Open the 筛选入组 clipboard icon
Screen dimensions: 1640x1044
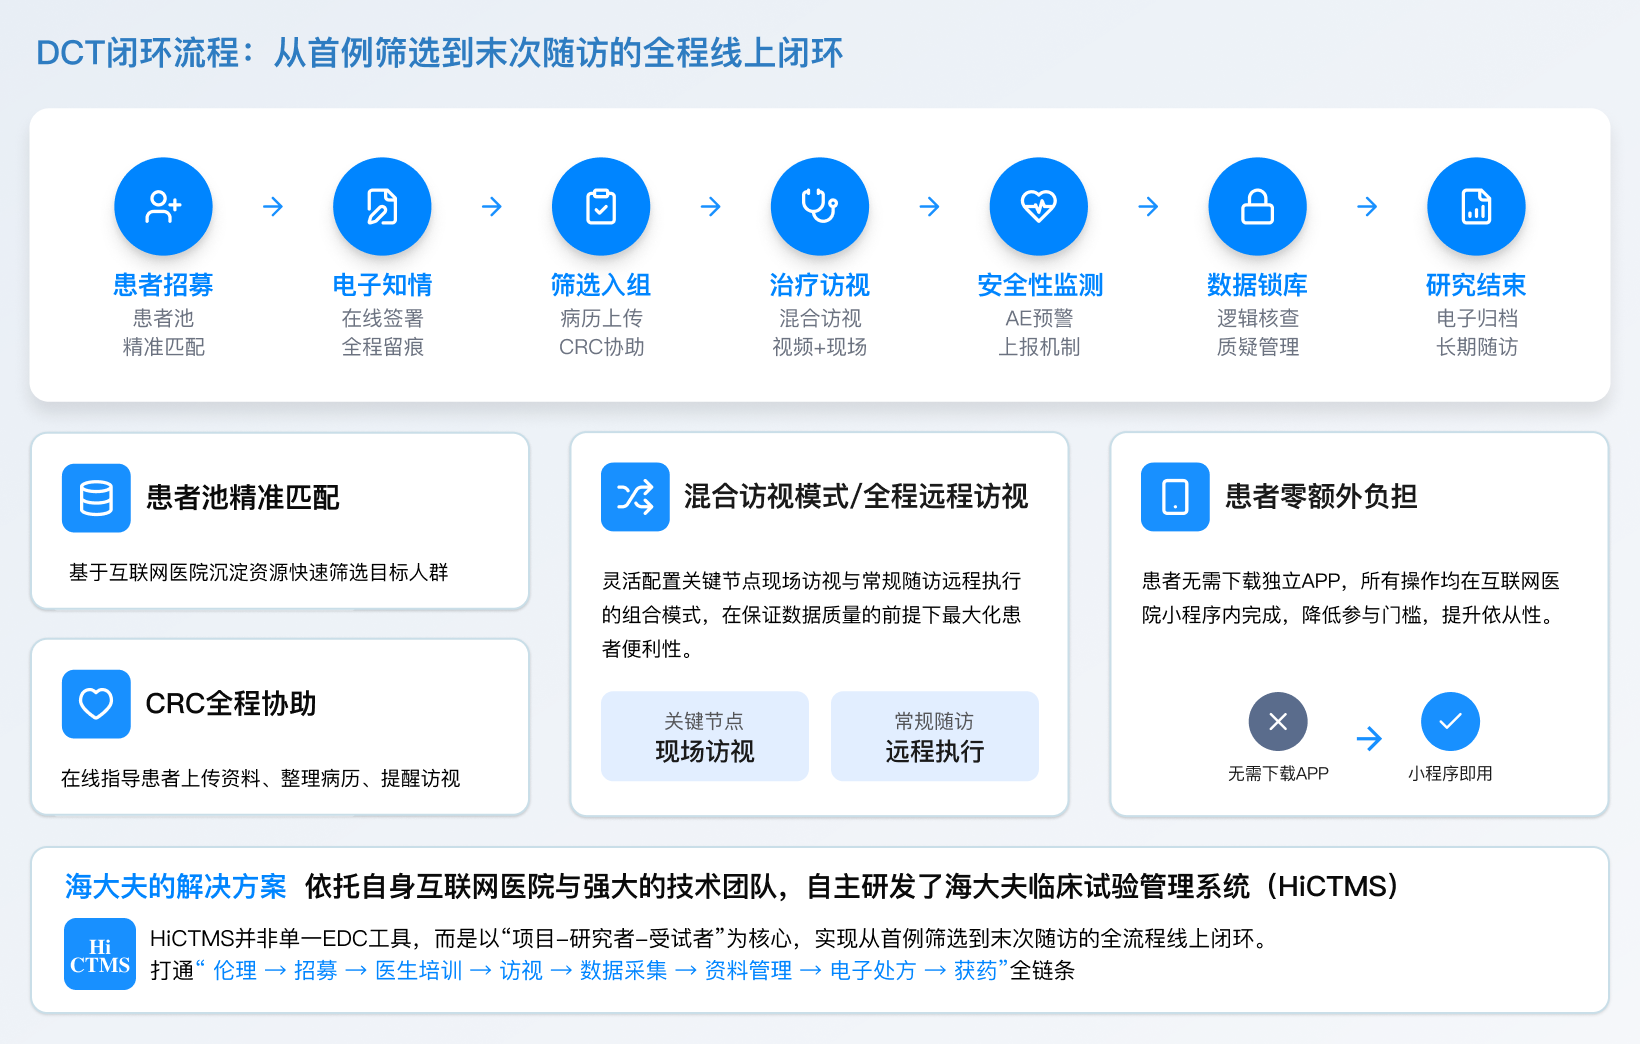[601, 206]
